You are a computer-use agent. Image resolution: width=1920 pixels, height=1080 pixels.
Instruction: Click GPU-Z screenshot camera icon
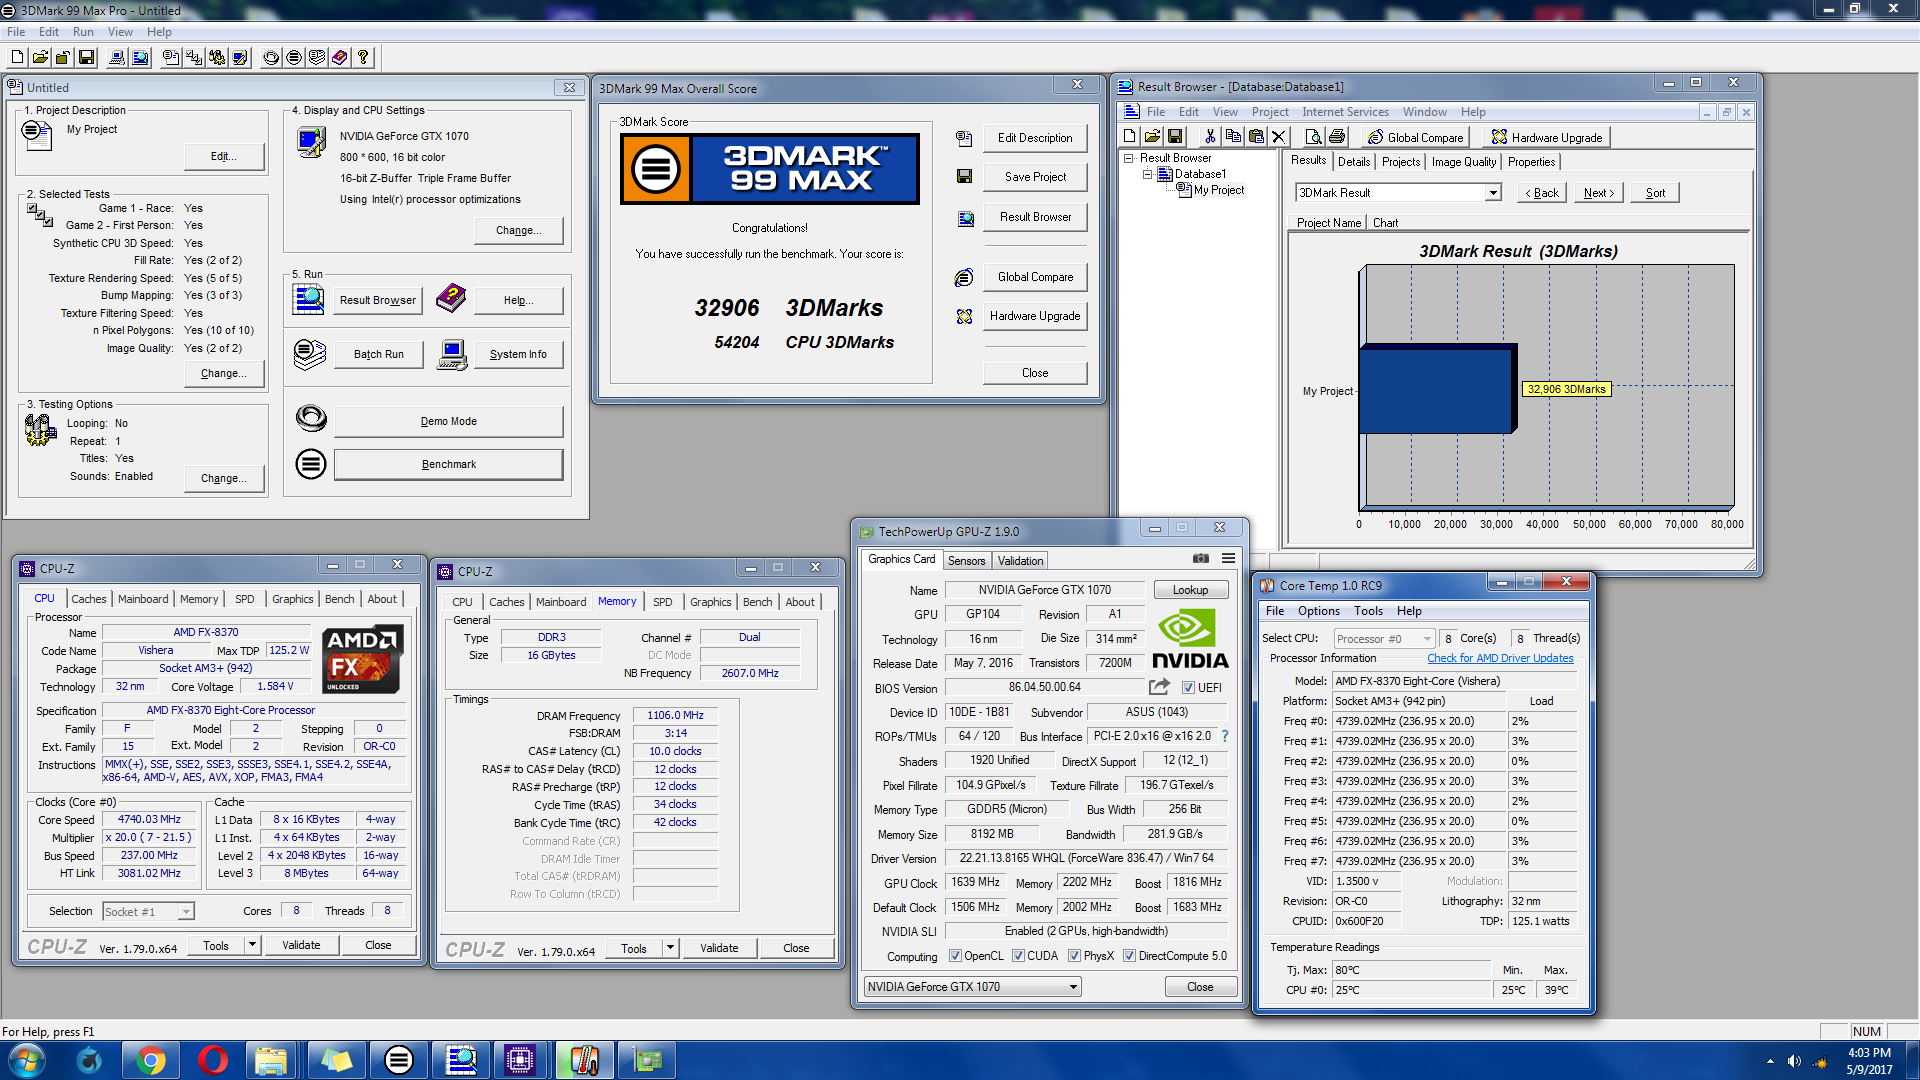tap(1201, 559)
